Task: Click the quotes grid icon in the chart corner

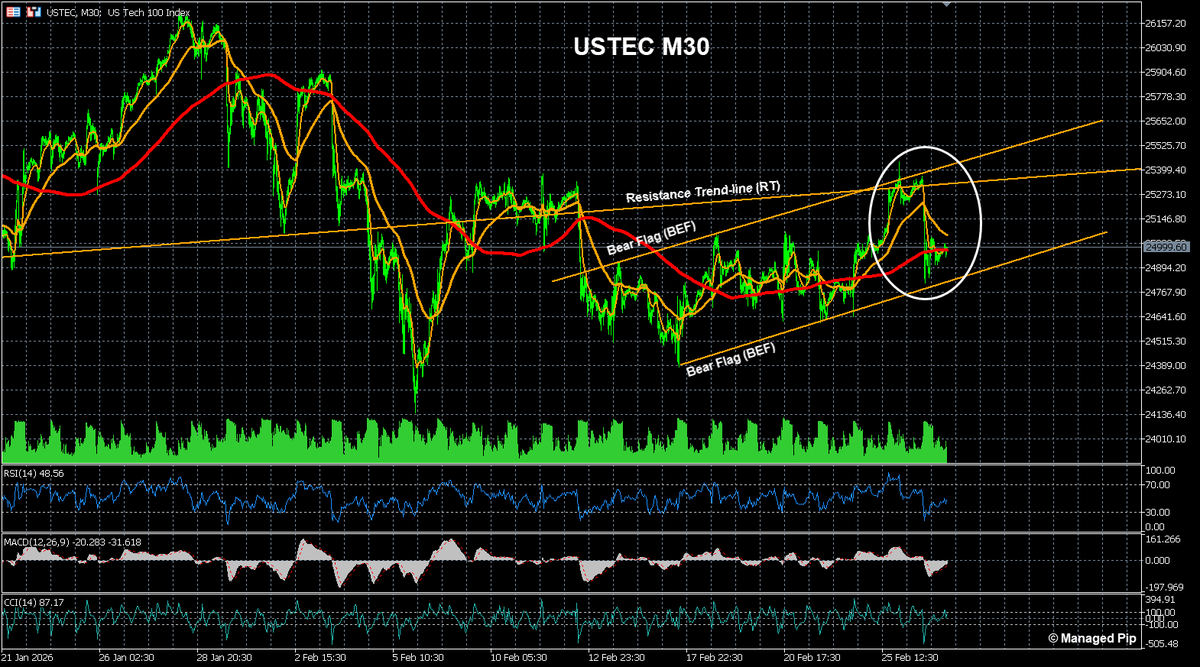Action: (13, 11)
